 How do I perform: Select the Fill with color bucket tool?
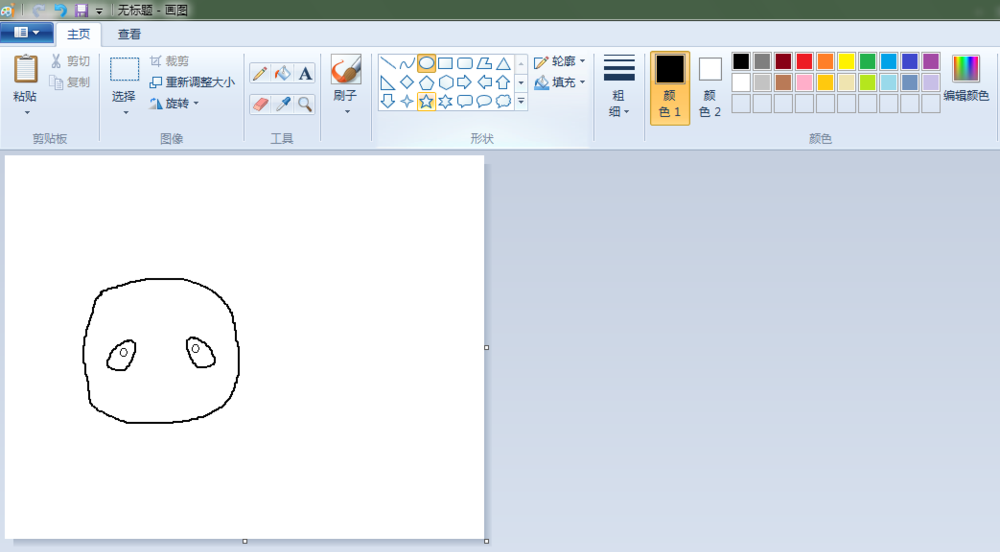[x=283, y=73]
